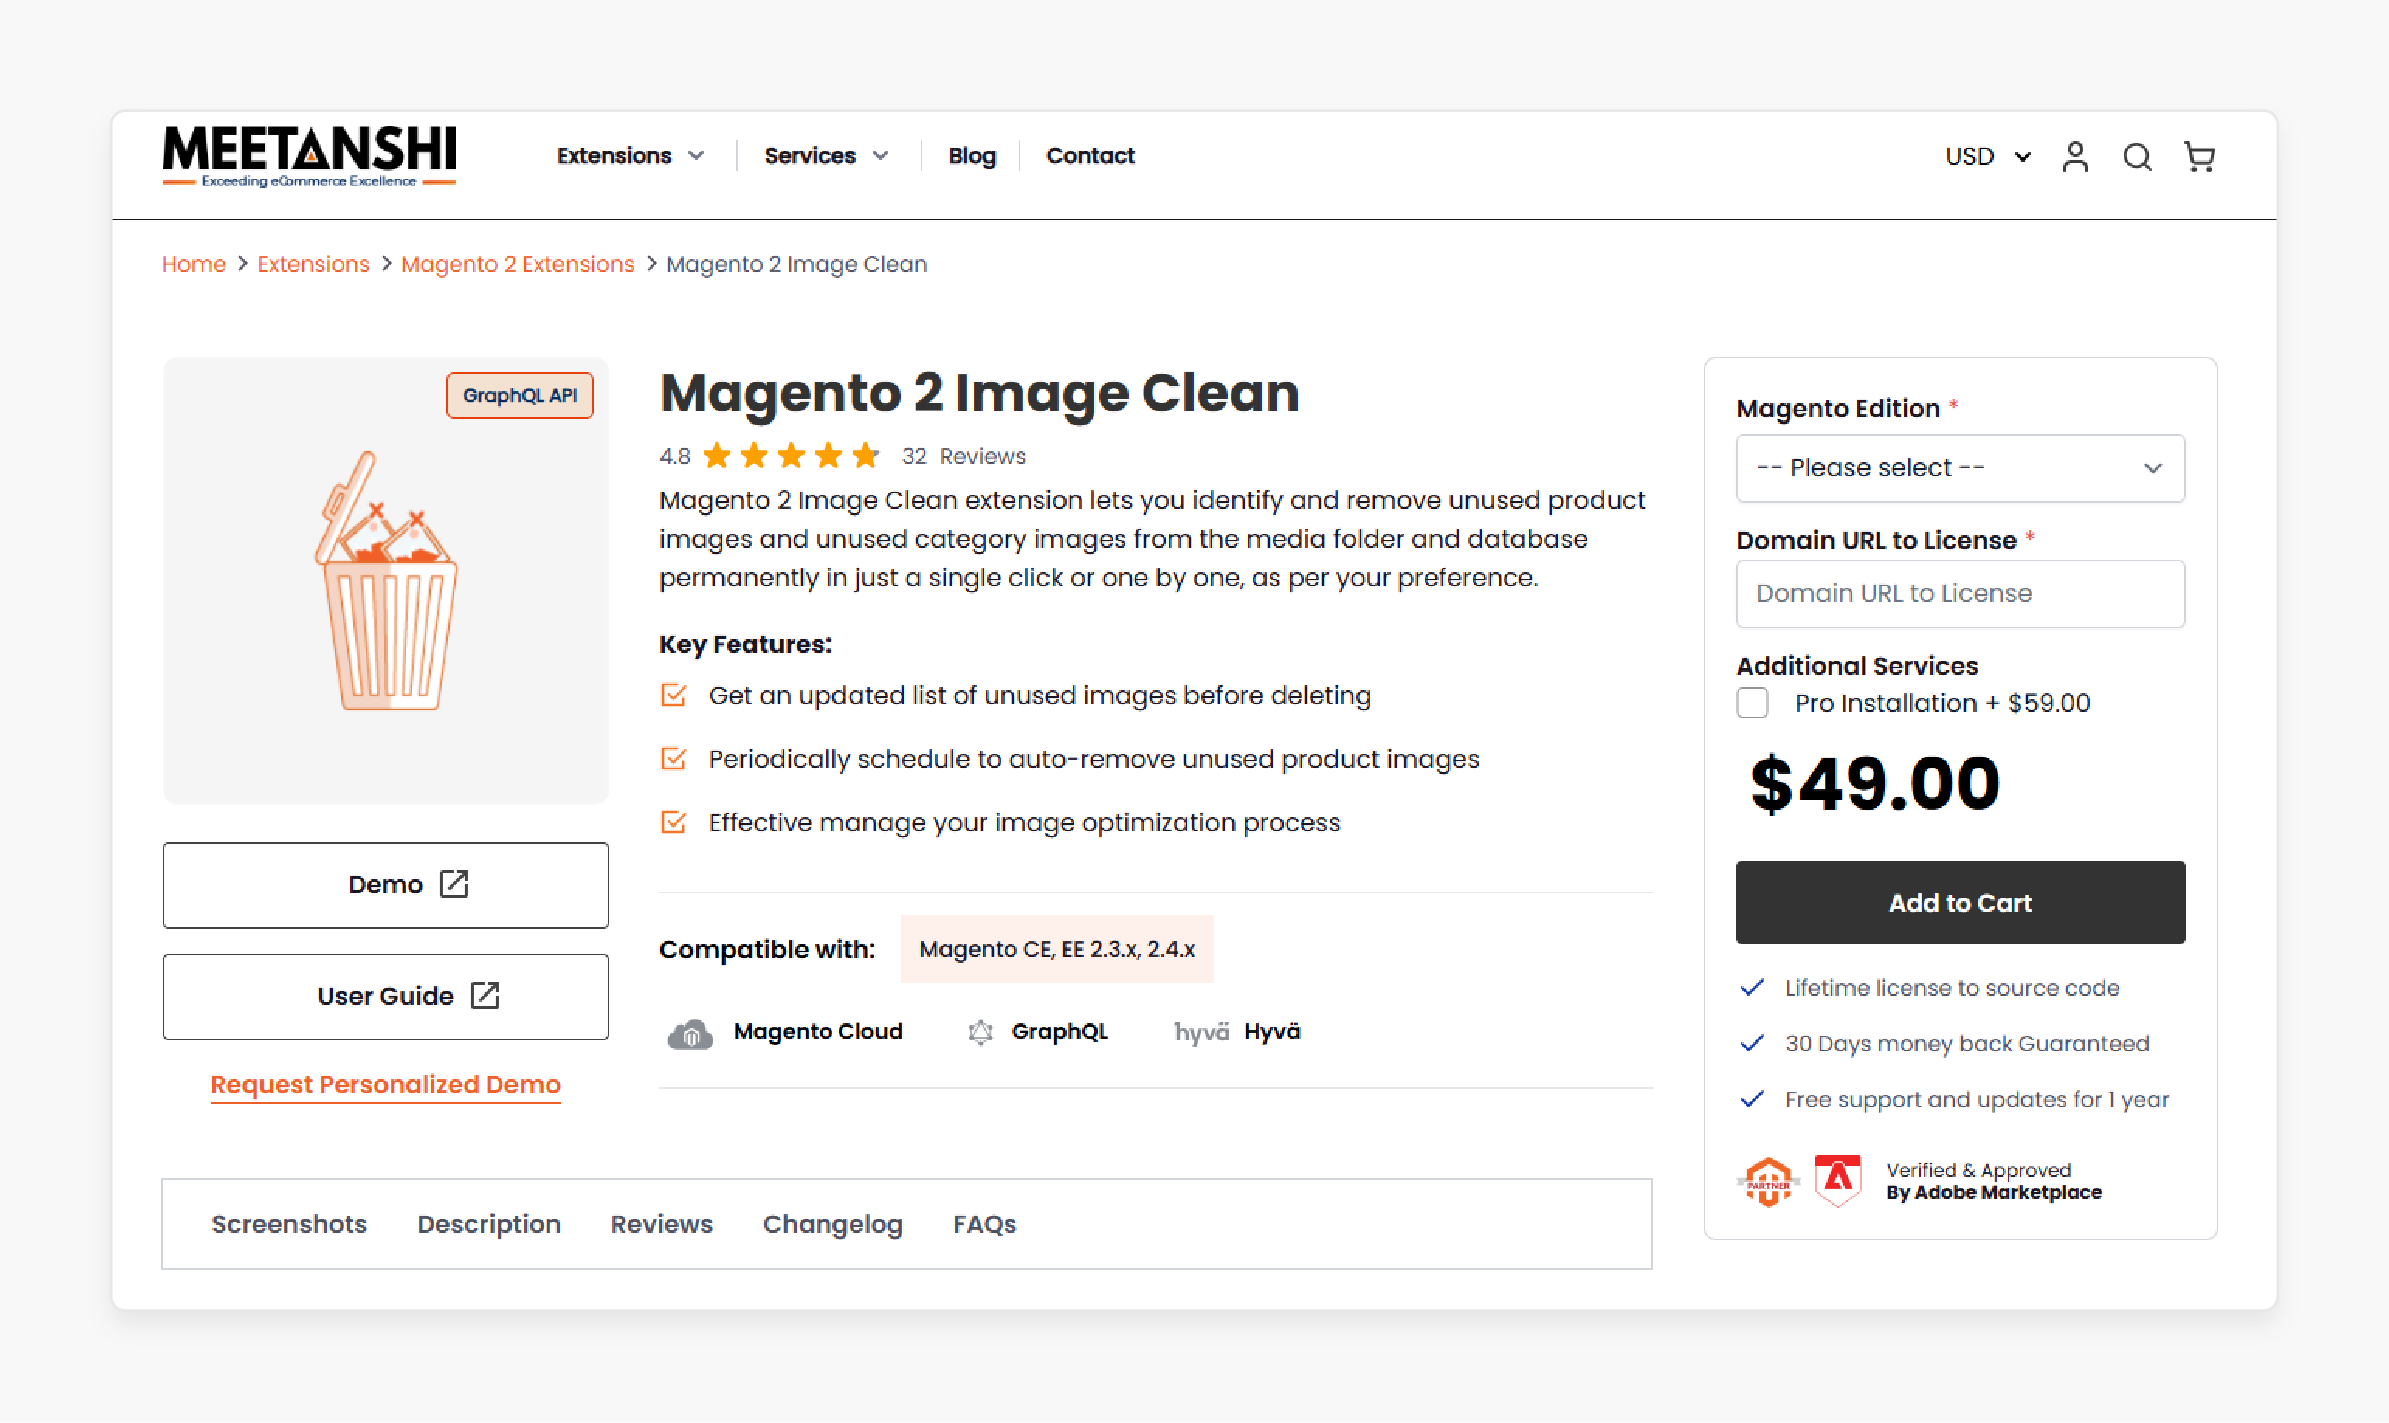
Task: Open the shopping cart icon
Action: 2199,156
